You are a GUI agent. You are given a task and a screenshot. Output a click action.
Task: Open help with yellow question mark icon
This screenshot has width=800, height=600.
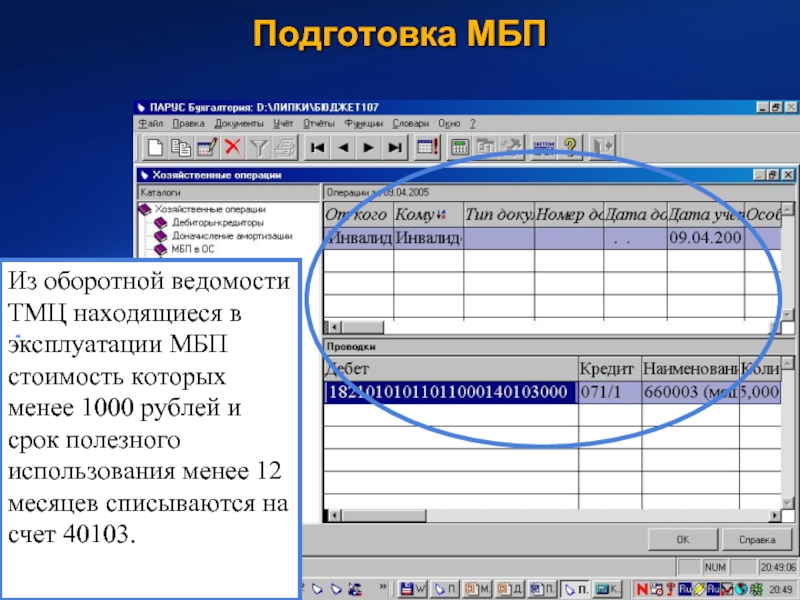570,147
